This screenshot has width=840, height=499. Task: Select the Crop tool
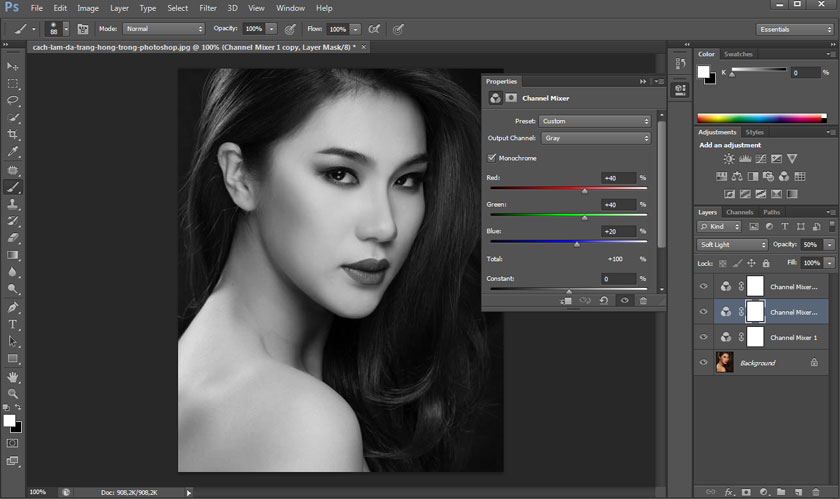click(13, 134)
